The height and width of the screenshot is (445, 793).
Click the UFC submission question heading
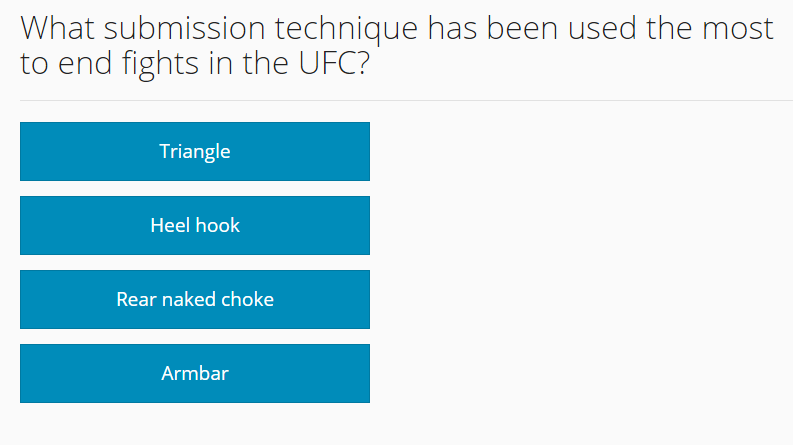(396, 46)
